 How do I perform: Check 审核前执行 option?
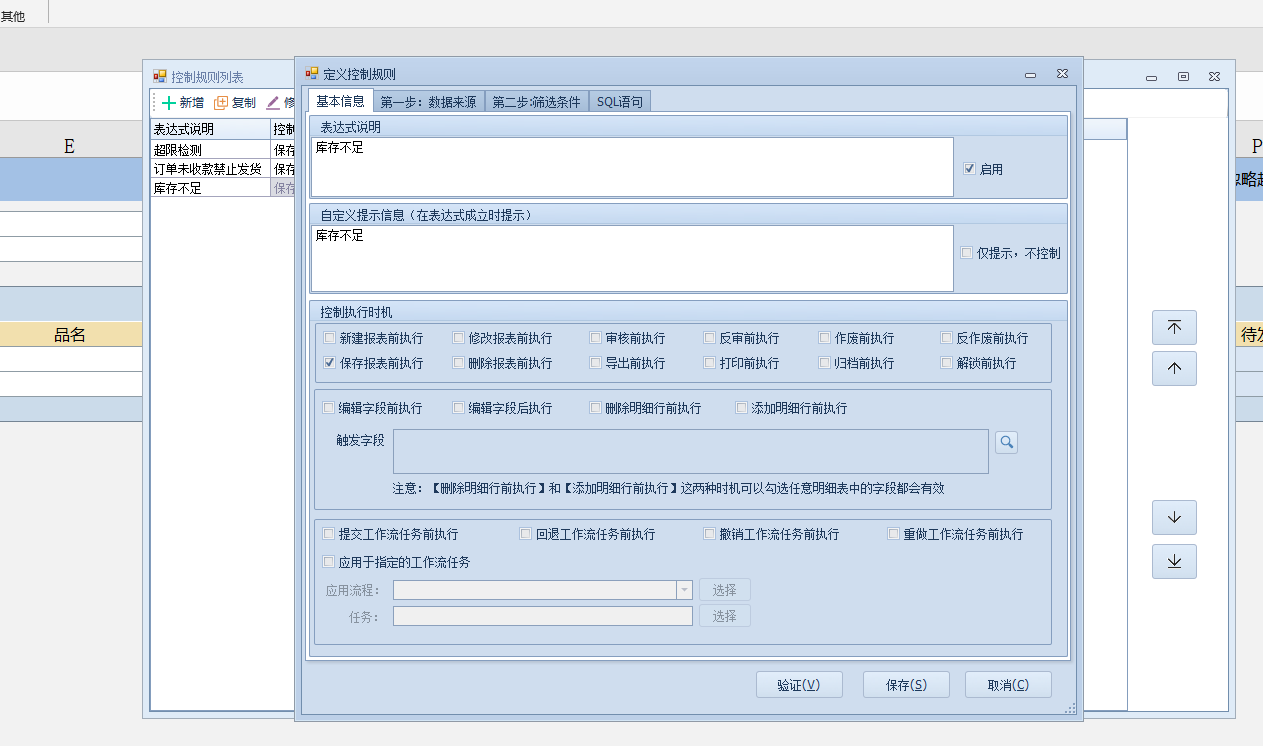coord(596,338)
